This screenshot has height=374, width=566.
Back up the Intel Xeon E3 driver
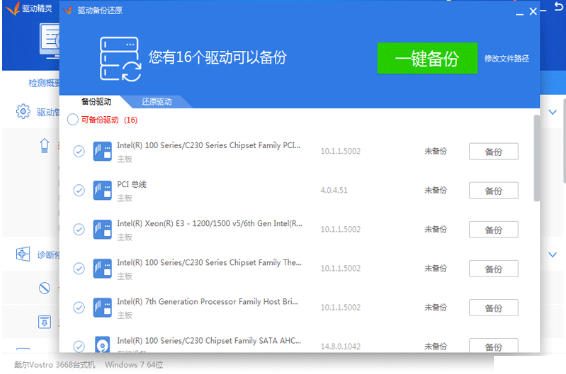tap(493, 230)
